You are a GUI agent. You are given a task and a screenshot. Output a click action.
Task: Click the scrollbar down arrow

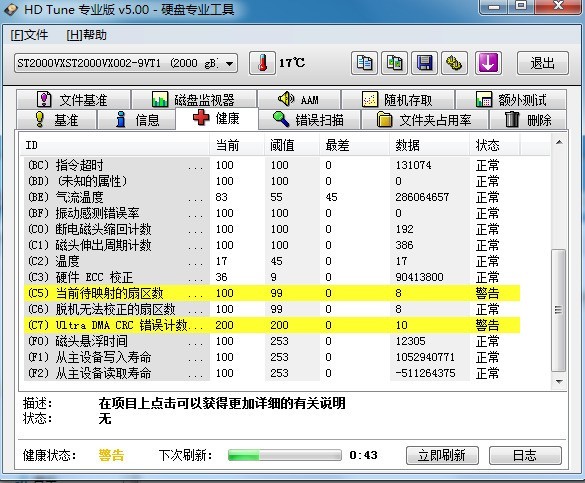click(x=559, y=382)
